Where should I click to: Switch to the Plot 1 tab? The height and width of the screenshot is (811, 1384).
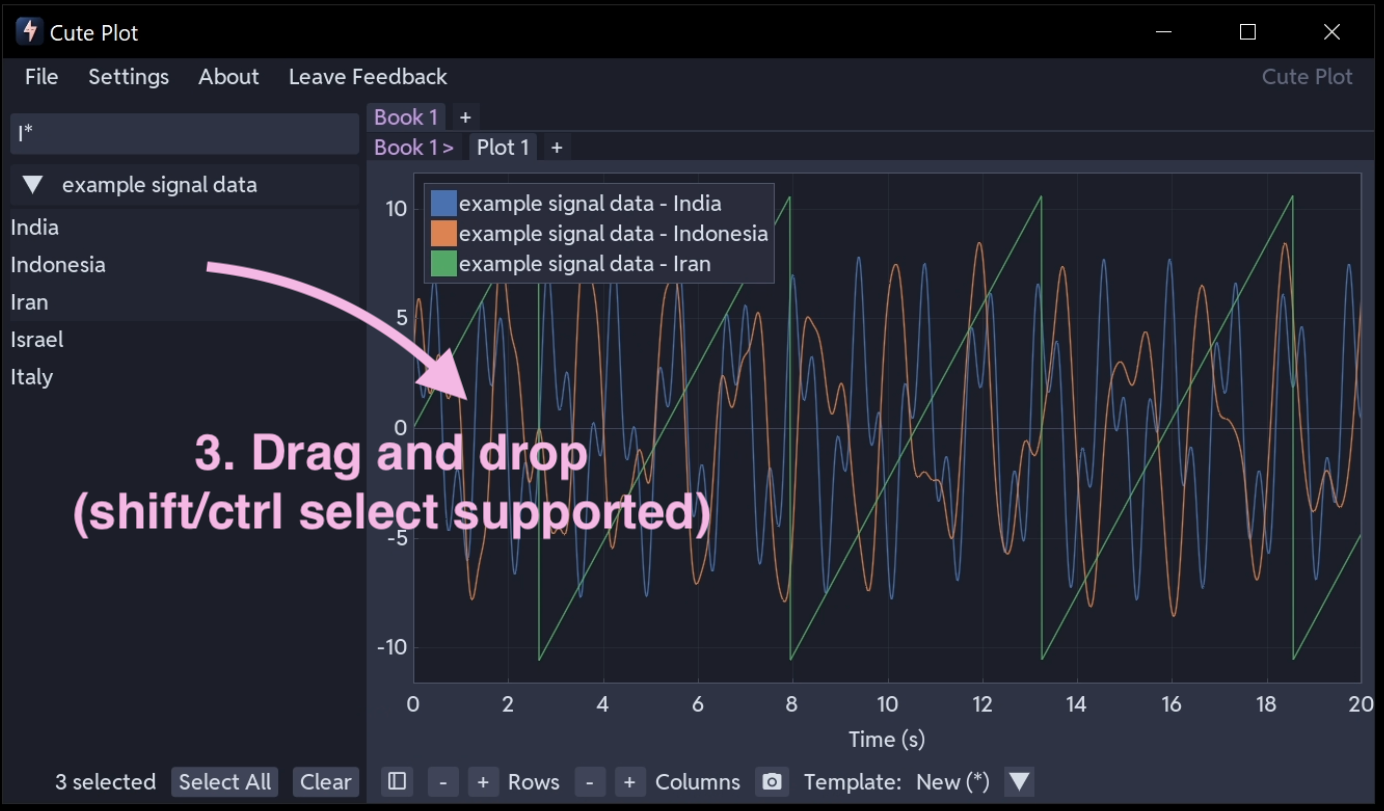(502, 147)
